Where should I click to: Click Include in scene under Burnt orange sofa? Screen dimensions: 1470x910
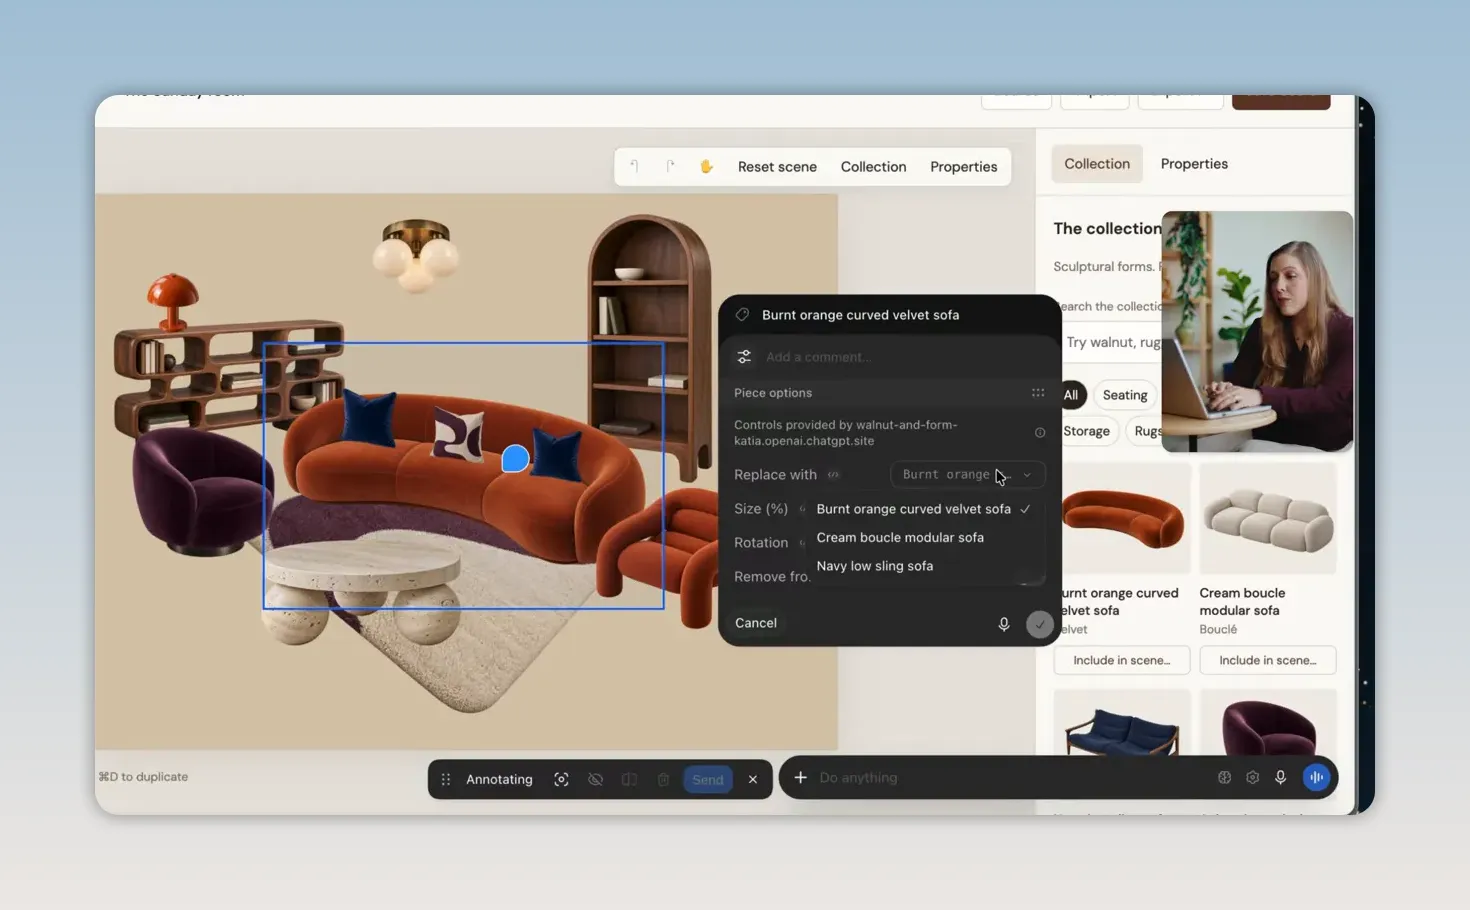[x=1121, y=660]
